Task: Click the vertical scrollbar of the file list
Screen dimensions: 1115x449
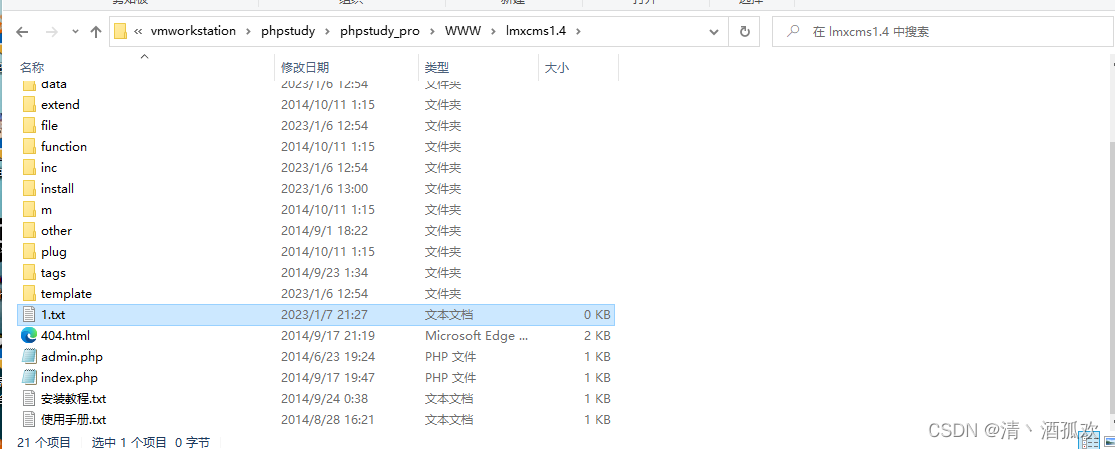Action: pyautogui.click(x=1106, y=250)
